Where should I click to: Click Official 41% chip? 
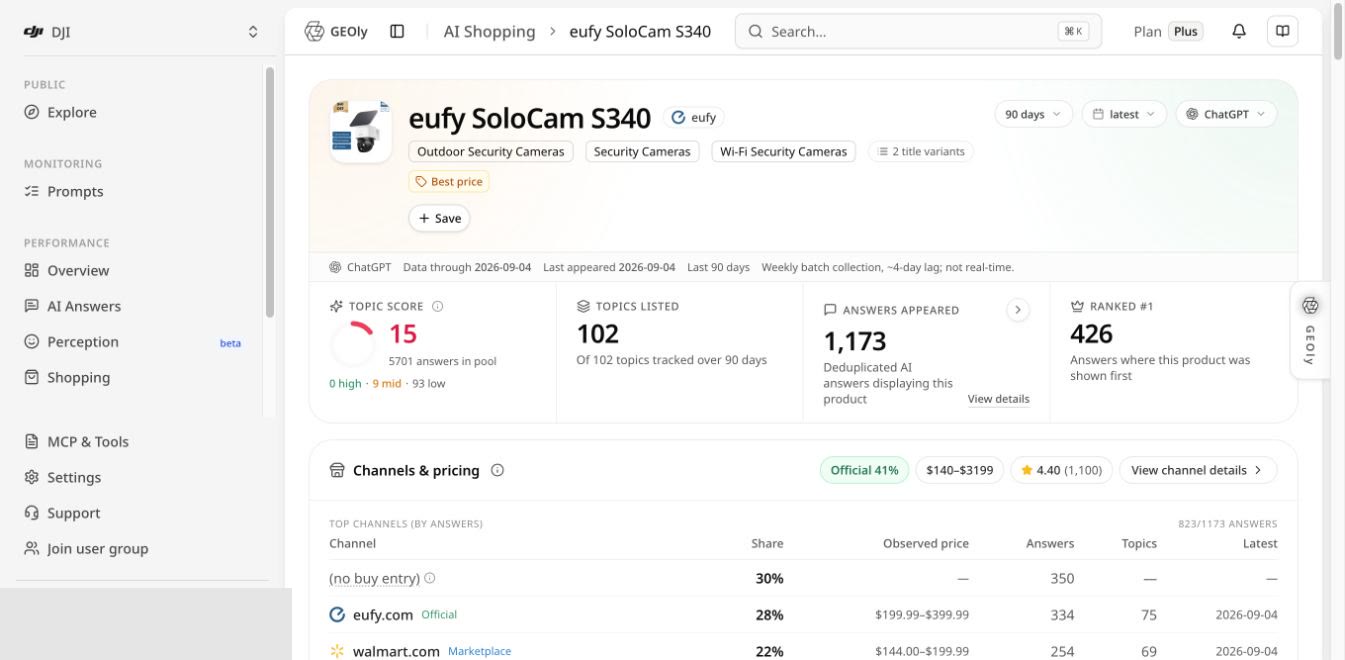coord(864,470)
